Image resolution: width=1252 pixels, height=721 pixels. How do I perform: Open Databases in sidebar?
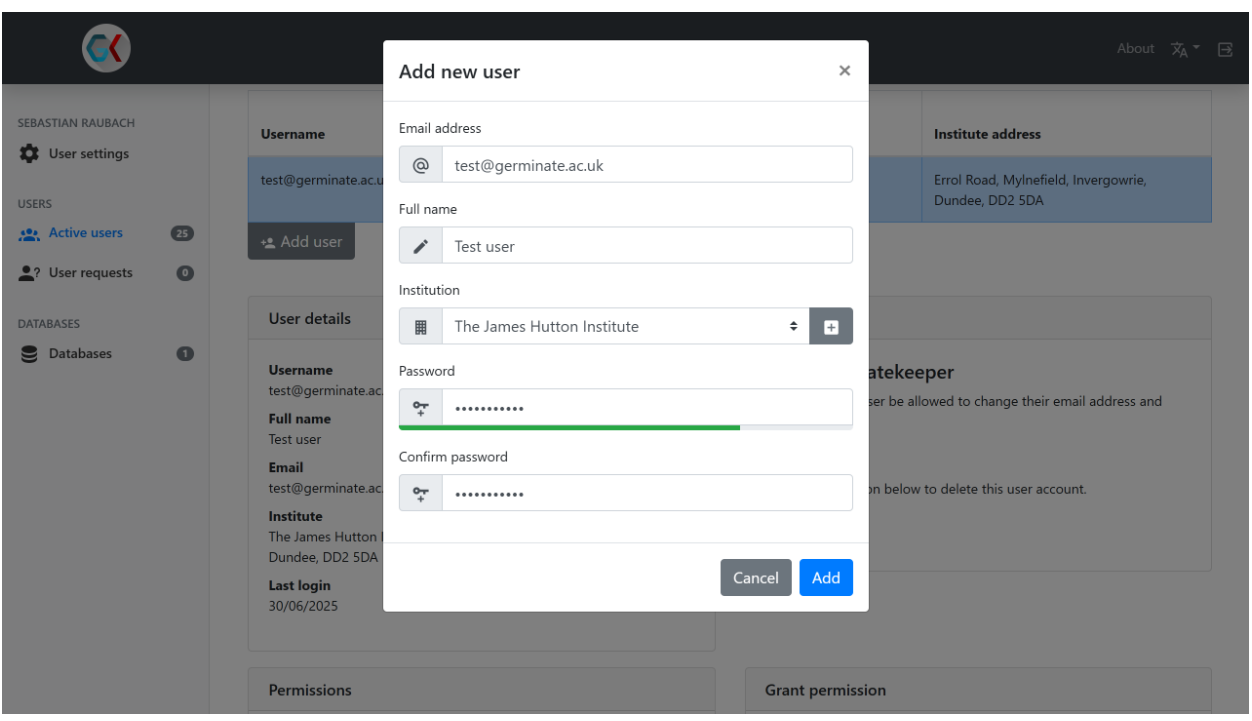(80, 353)
